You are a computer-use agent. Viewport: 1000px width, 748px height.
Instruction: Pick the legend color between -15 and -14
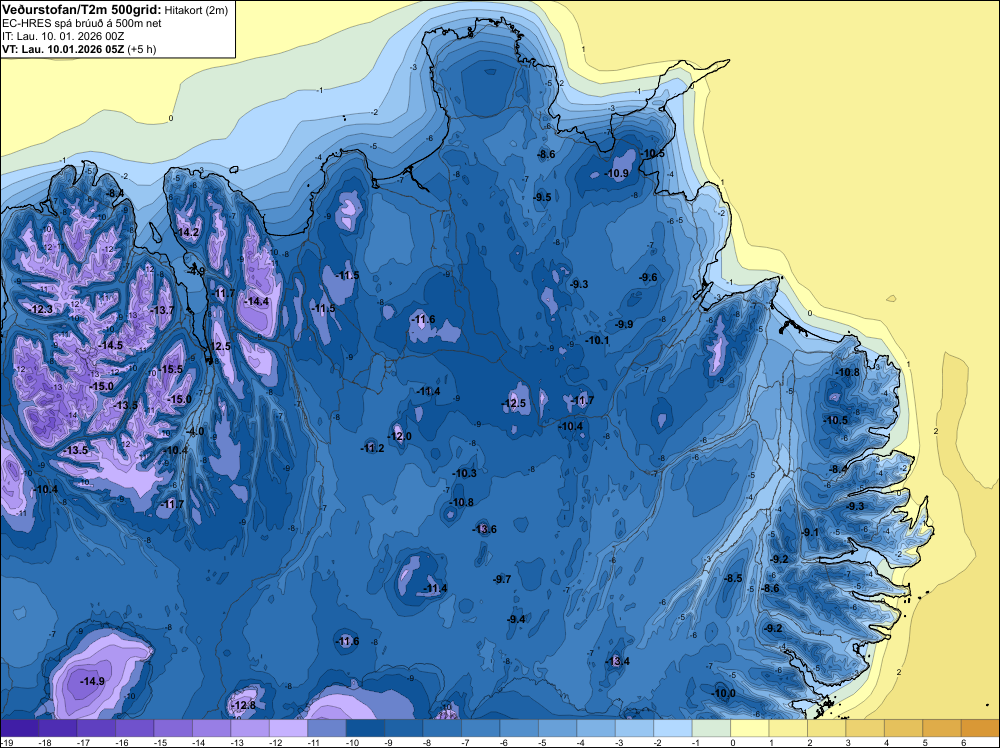(173, 728)
